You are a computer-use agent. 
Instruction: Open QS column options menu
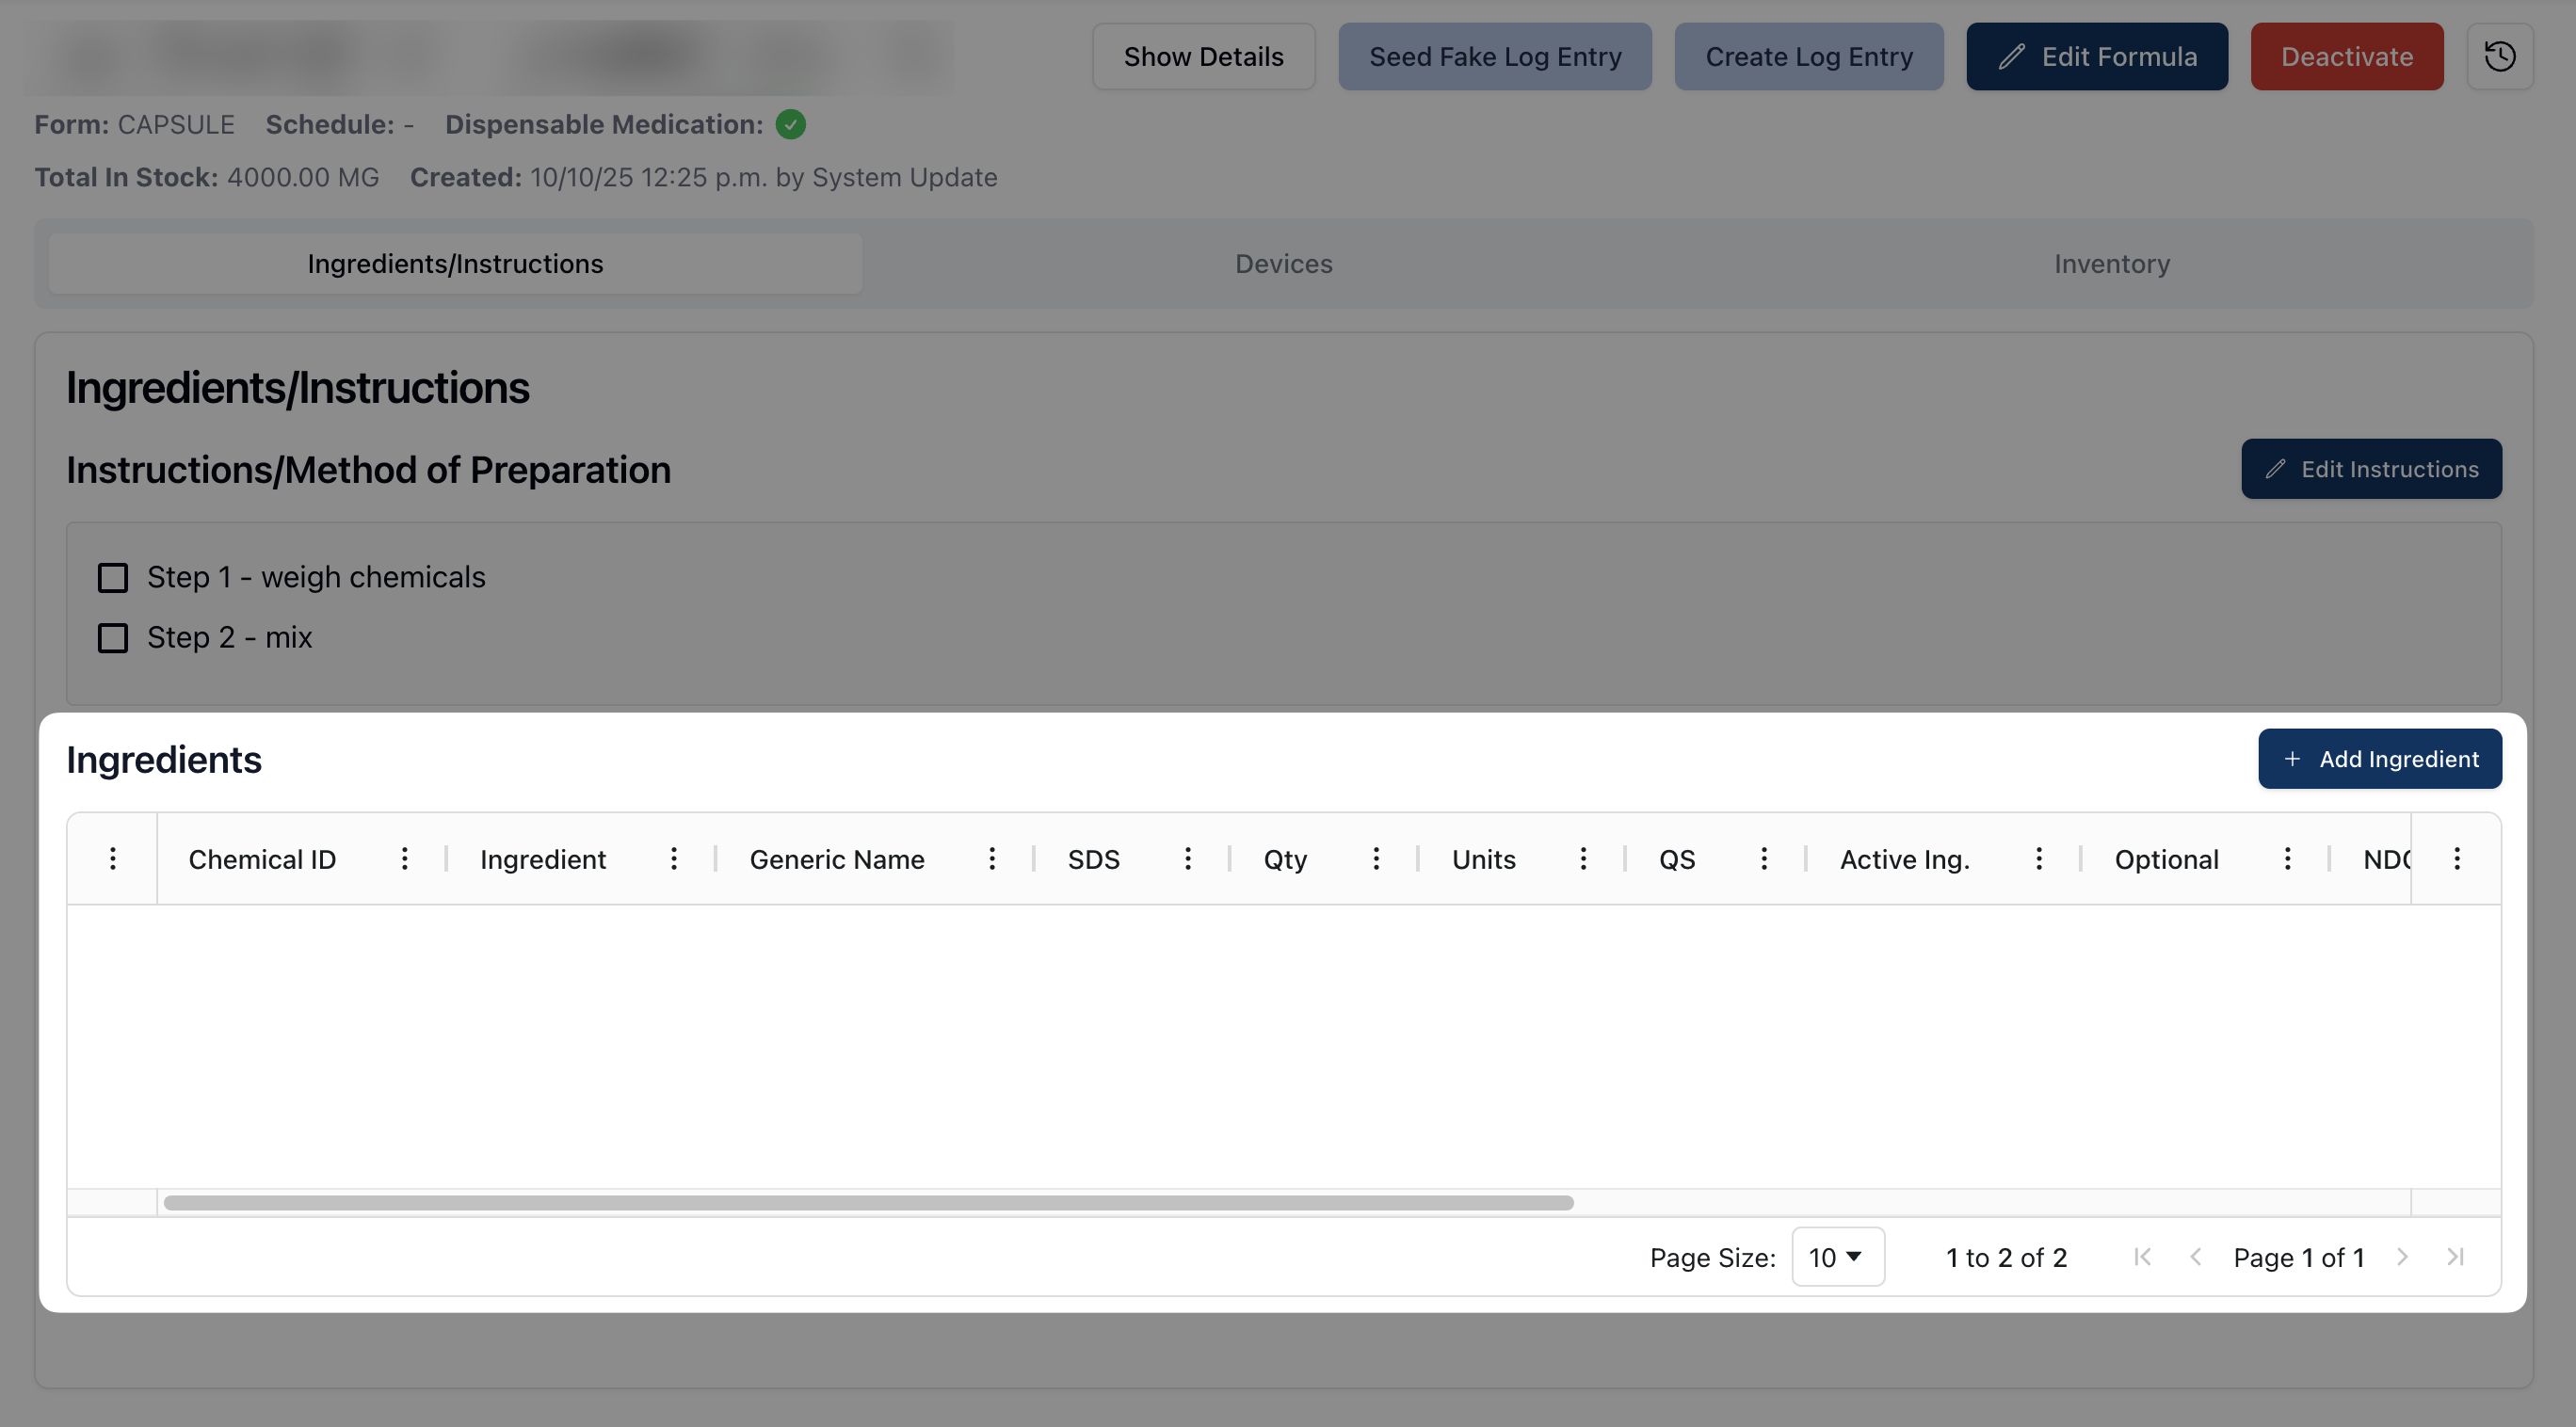click(1764, 859)
